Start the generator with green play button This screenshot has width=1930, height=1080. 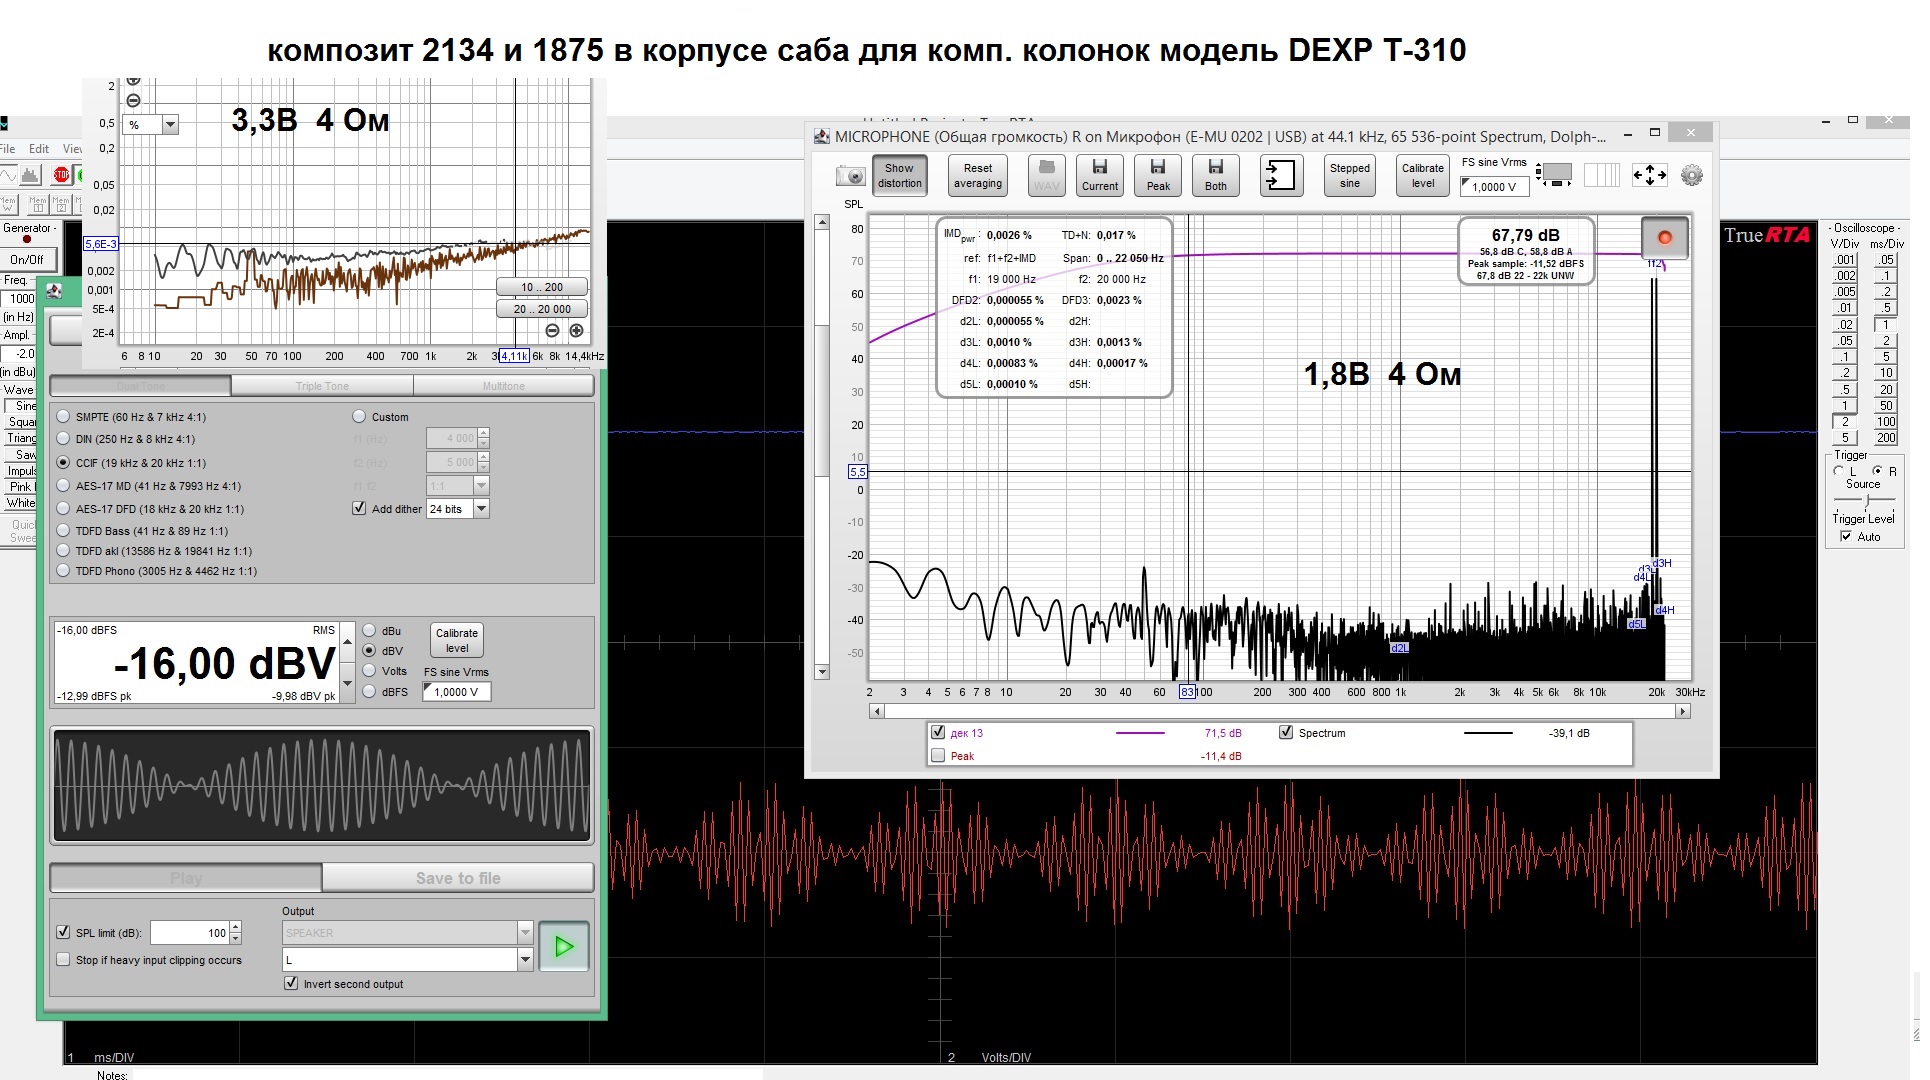tap(564, 946)
